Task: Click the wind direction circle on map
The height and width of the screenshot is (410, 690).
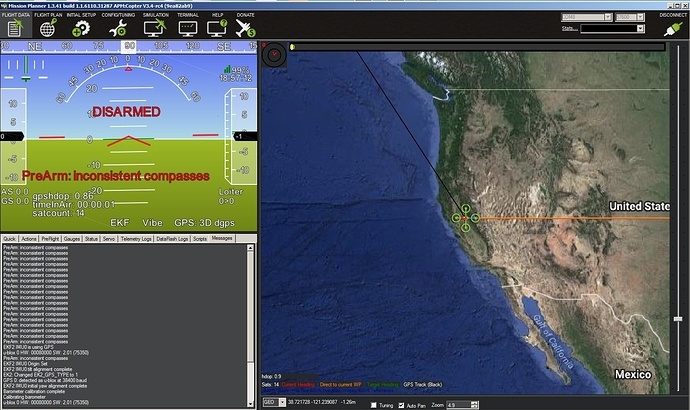Action: 274,54
